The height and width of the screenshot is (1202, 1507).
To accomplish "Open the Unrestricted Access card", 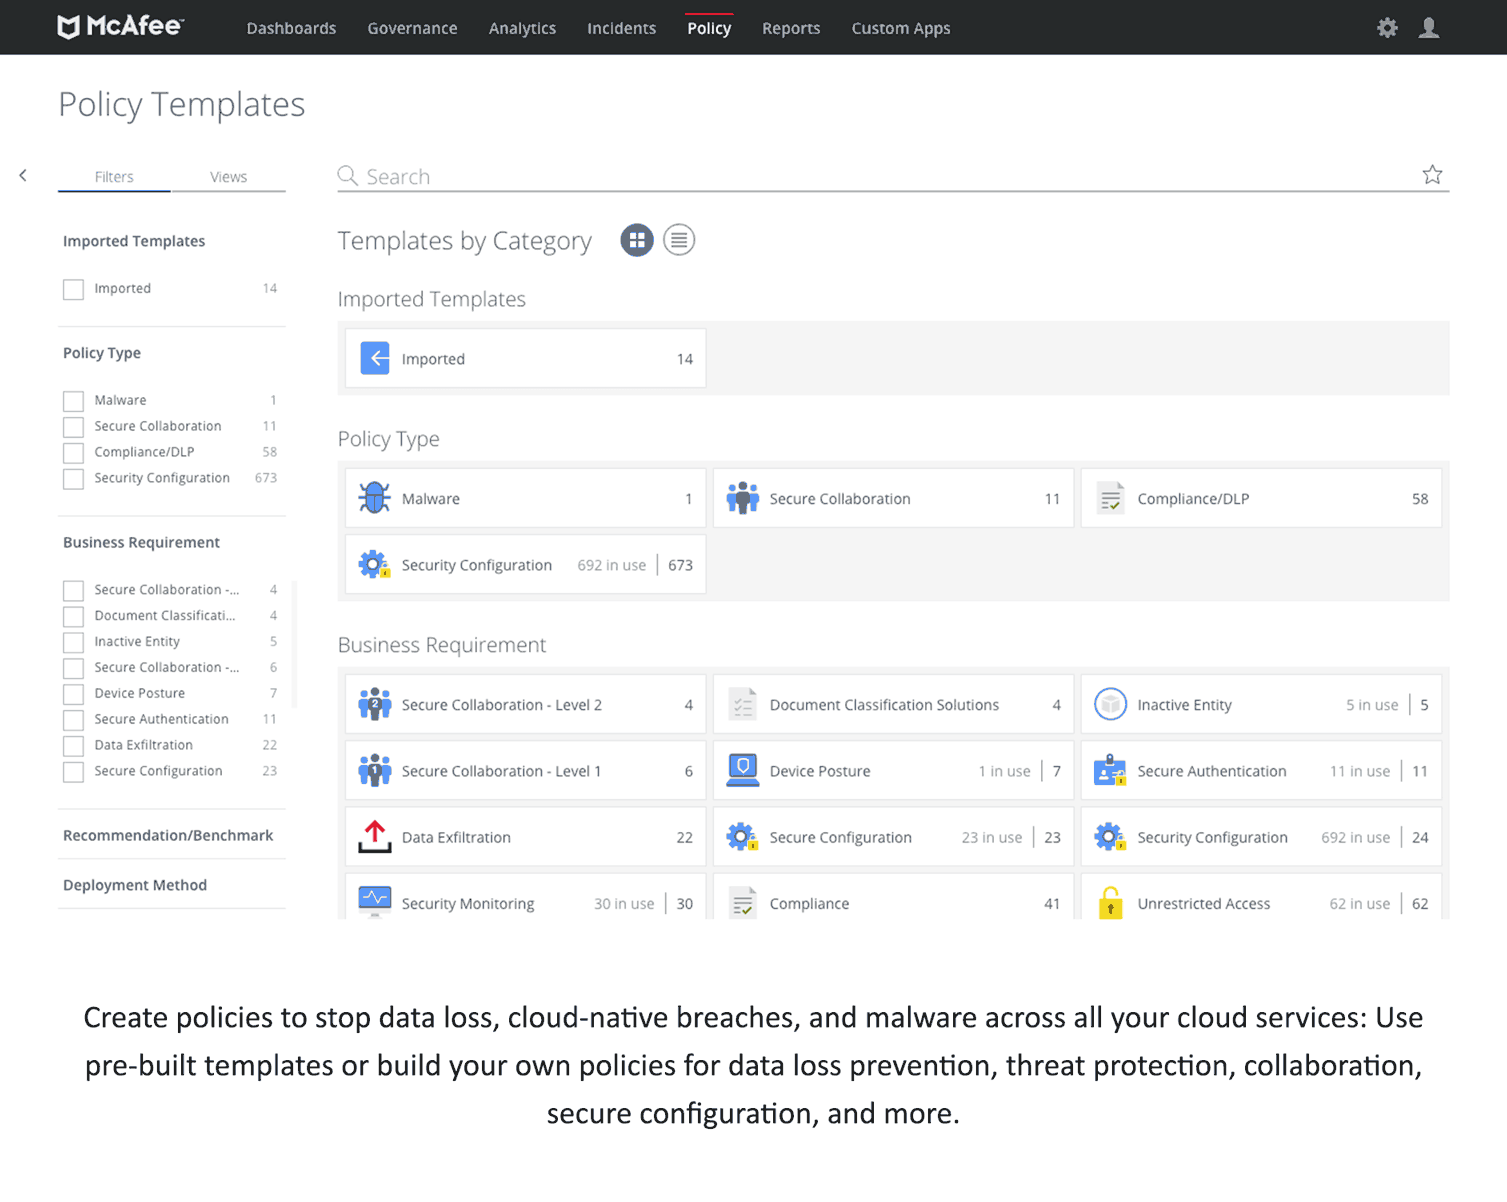I will (1261, 896).
